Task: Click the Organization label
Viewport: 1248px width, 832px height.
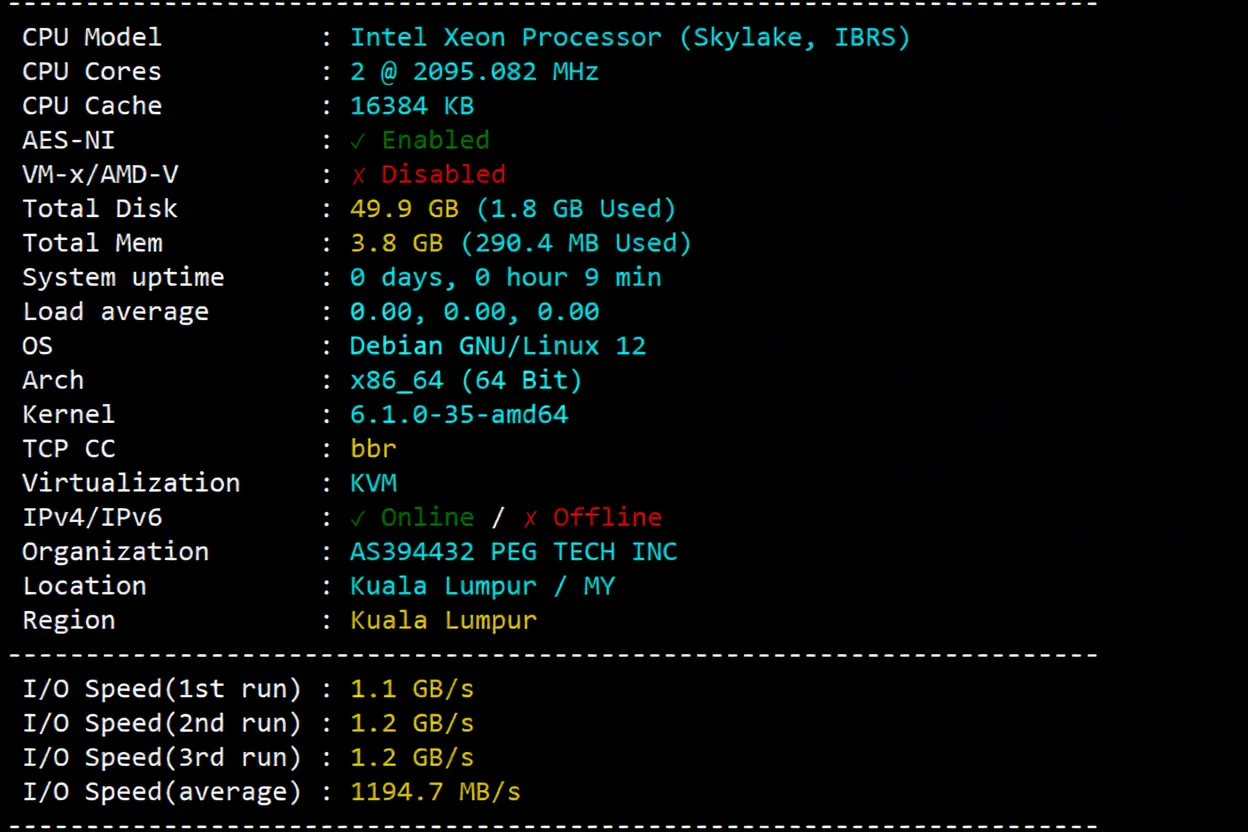Action: coord(116,552)
